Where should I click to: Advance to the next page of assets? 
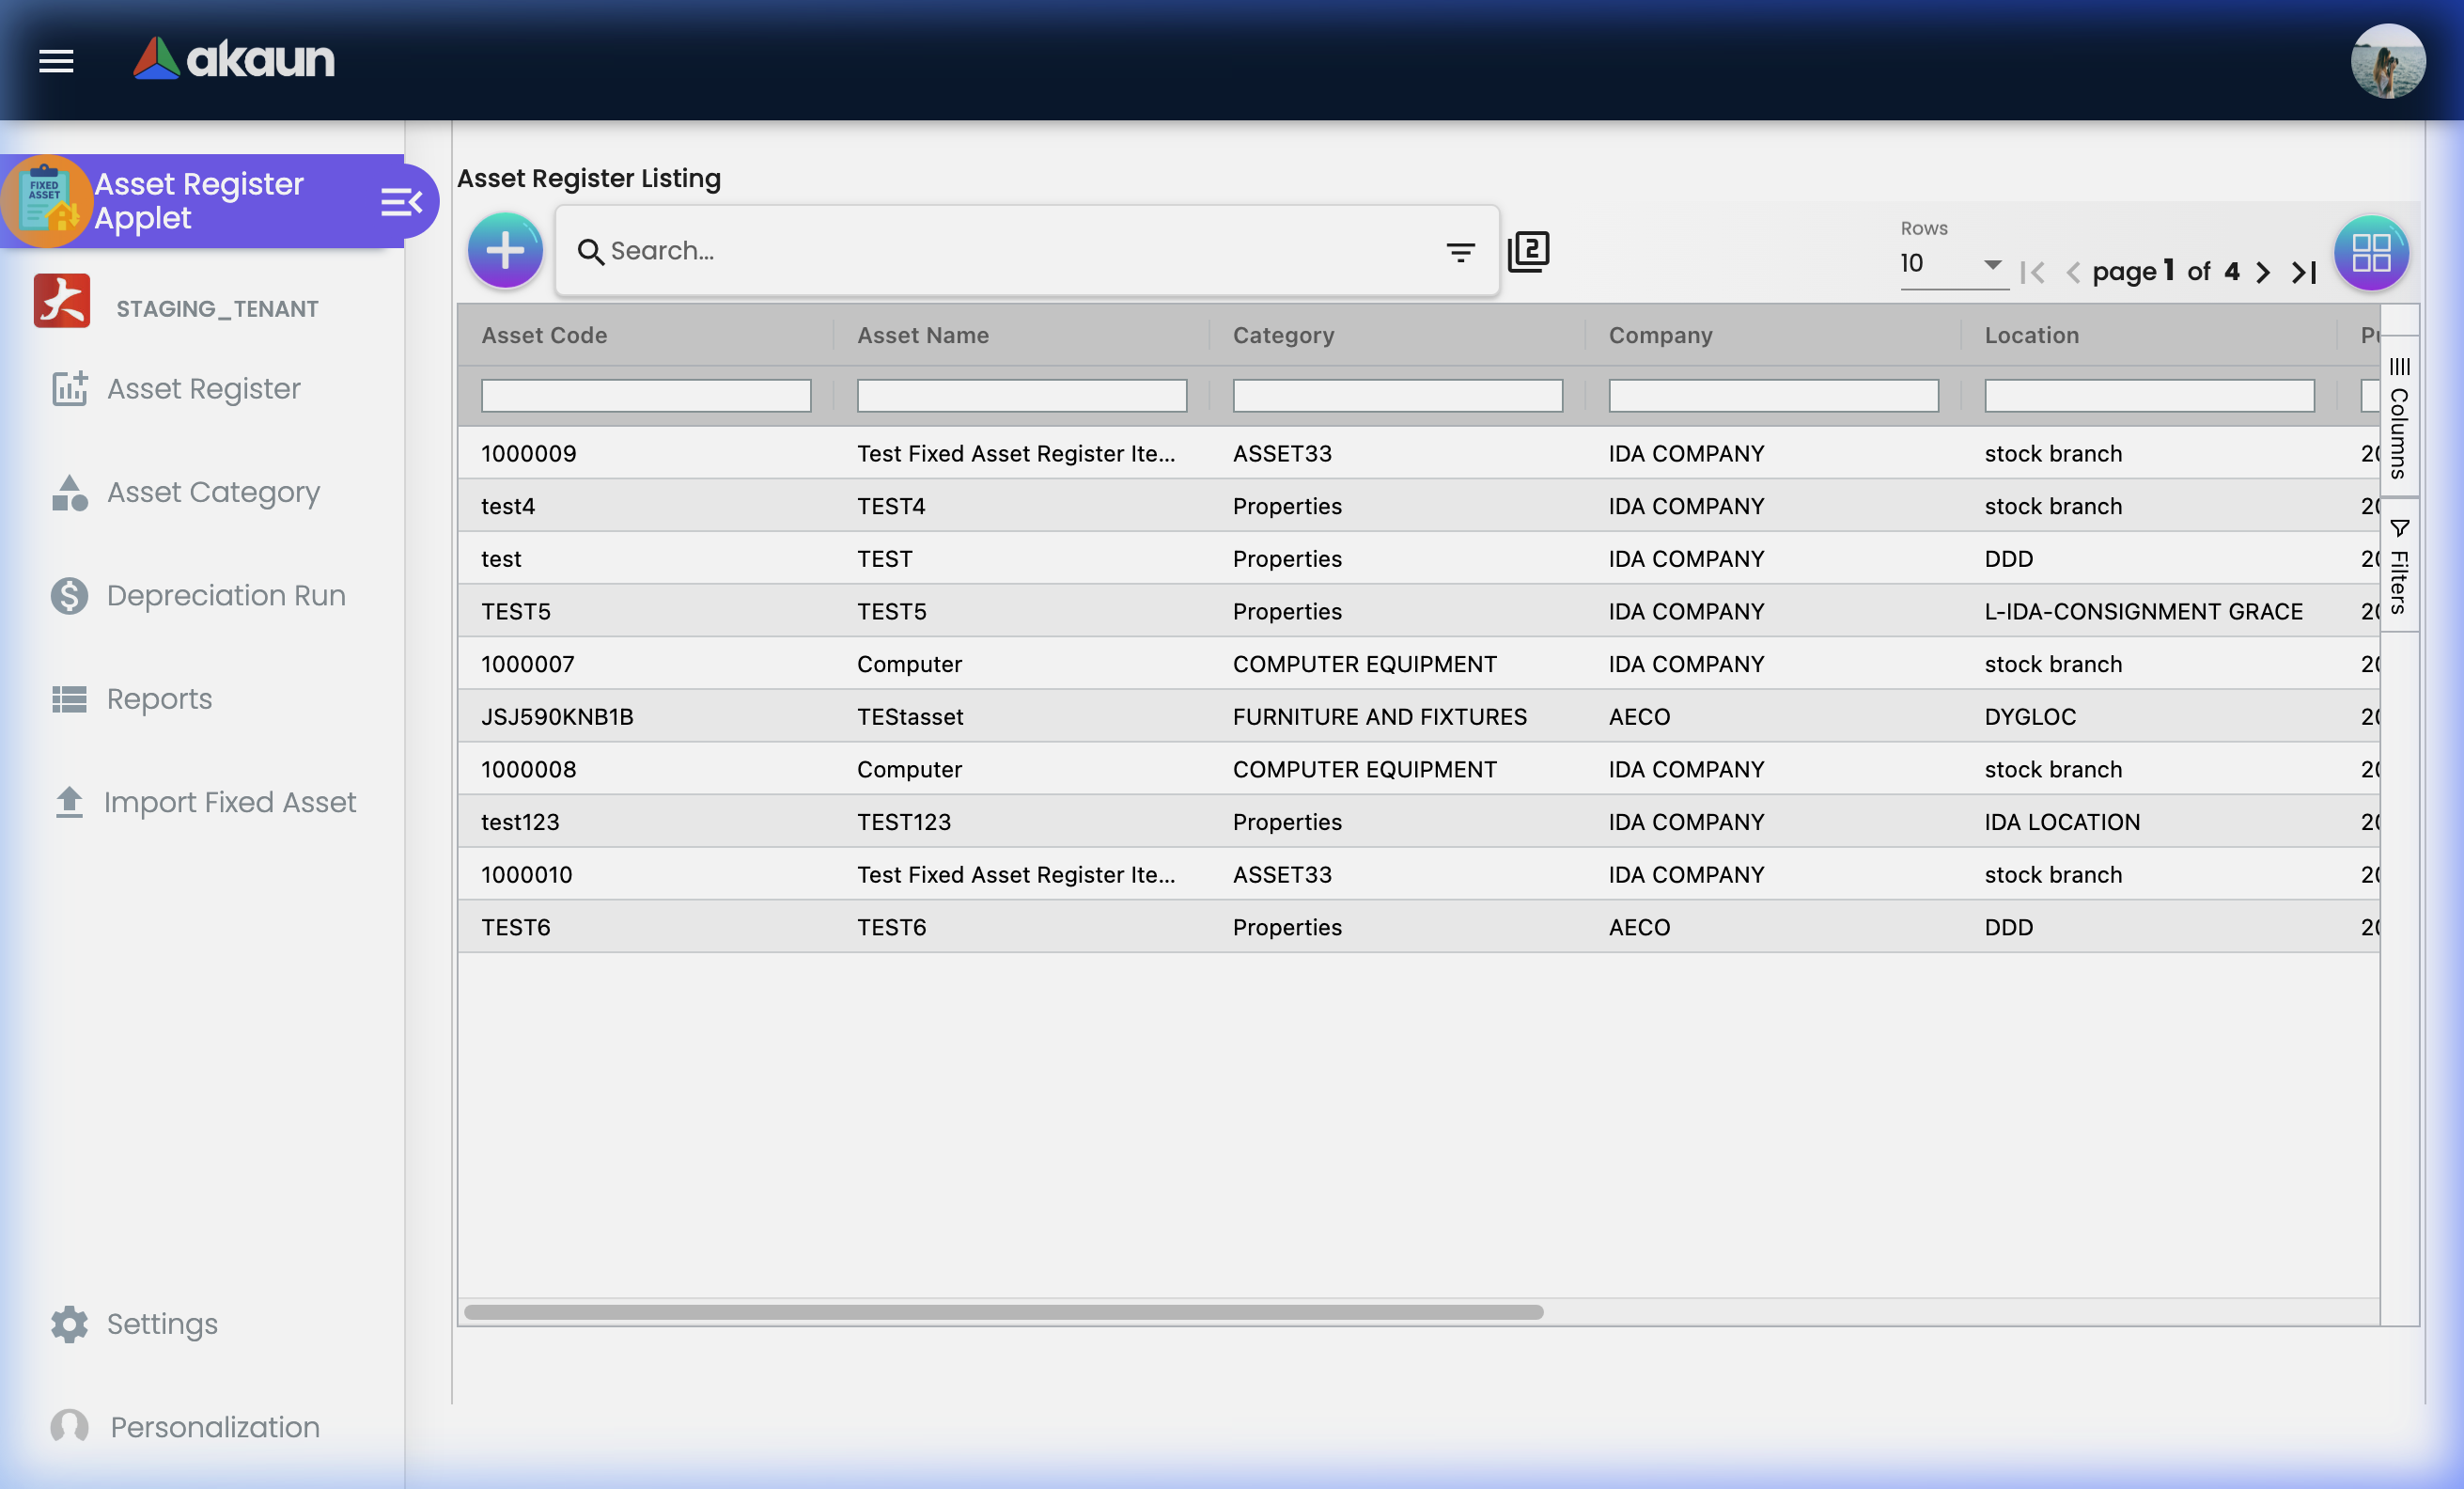(2263, 271)
